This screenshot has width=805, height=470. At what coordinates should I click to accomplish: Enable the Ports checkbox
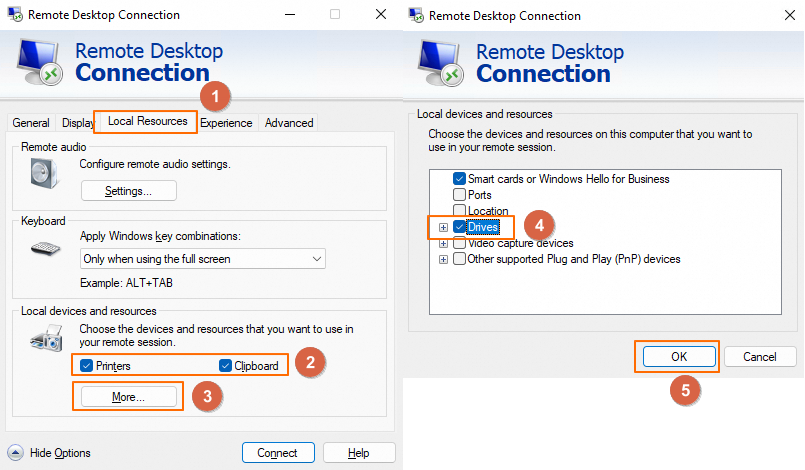click(459, 195)
